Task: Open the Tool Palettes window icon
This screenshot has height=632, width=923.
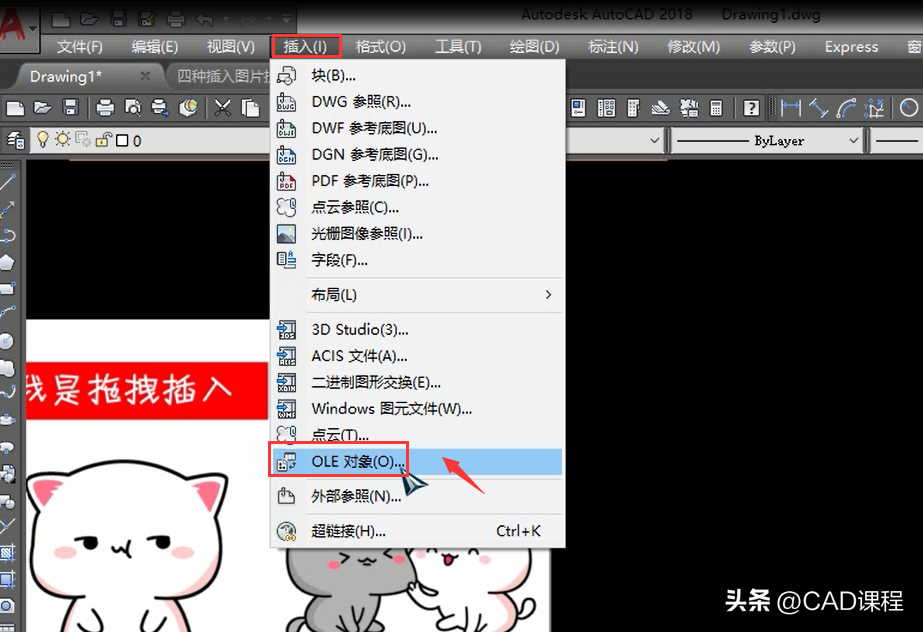Action: point(633,108)
